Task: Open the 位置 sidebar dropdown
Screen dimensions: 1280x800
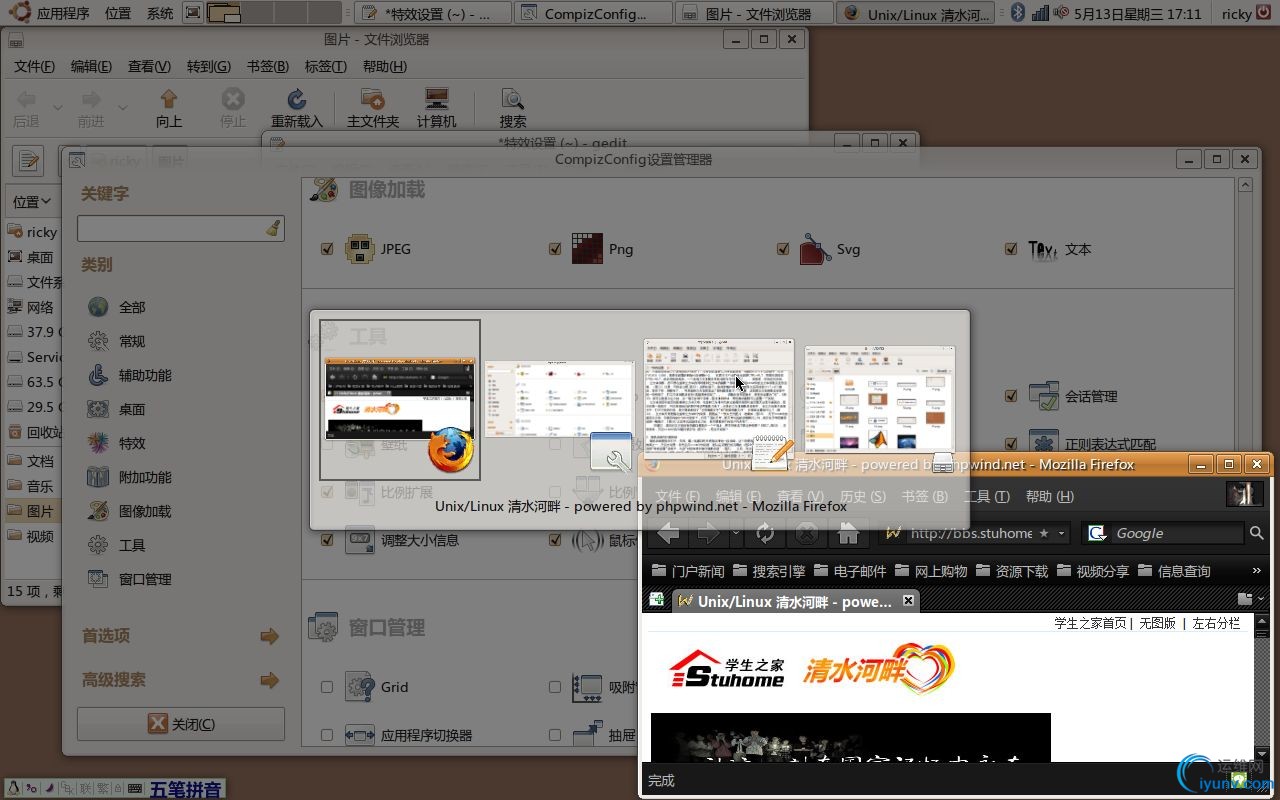Action: pos(31,201)
